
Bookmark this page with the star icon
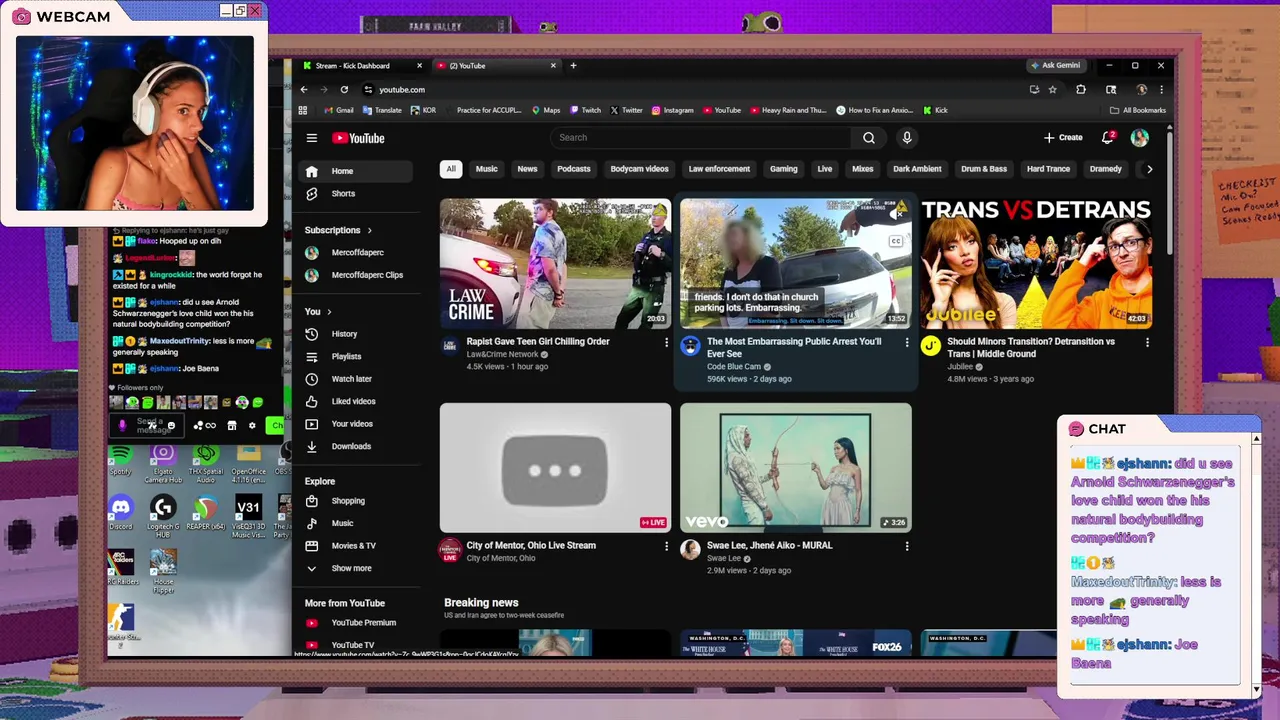[x=1053, y=89]
